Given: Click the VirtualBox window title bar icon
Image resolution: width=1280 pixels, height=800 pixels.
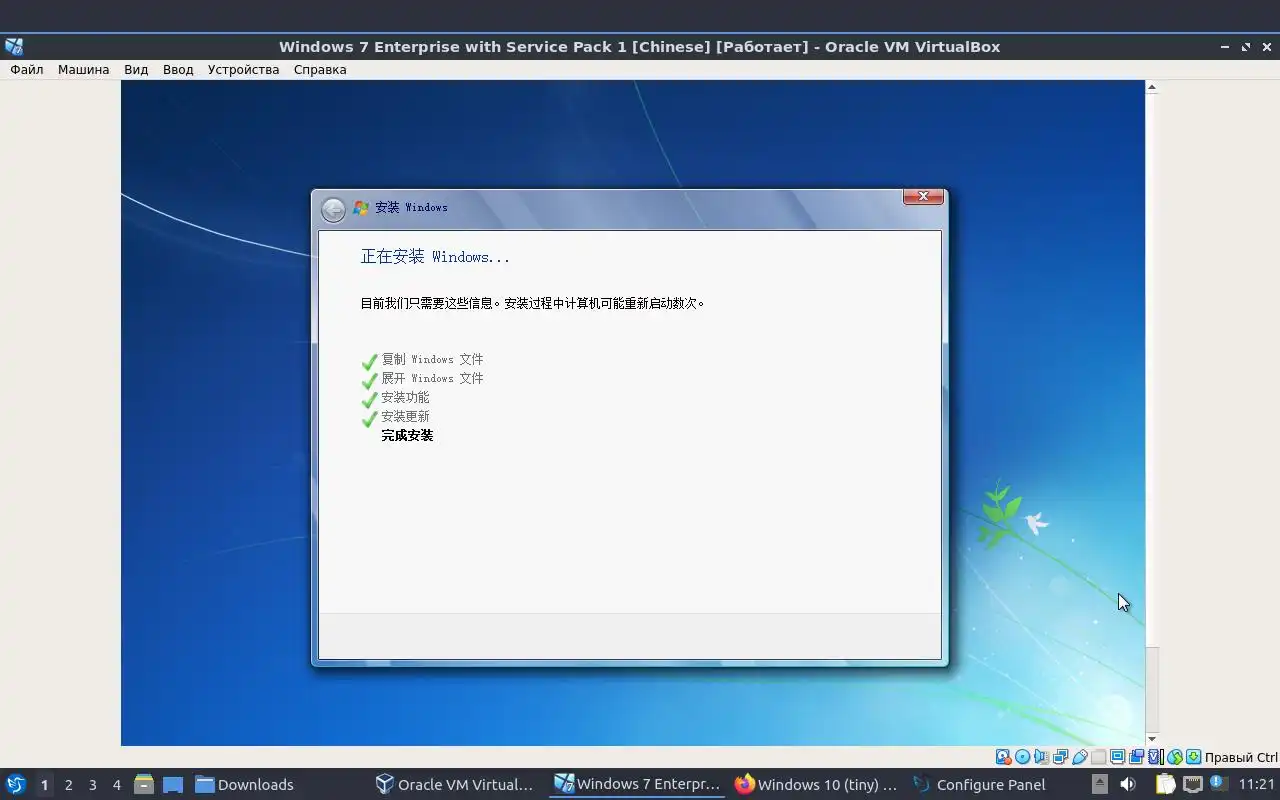Looking at the screenshot, I should (13, 46).
